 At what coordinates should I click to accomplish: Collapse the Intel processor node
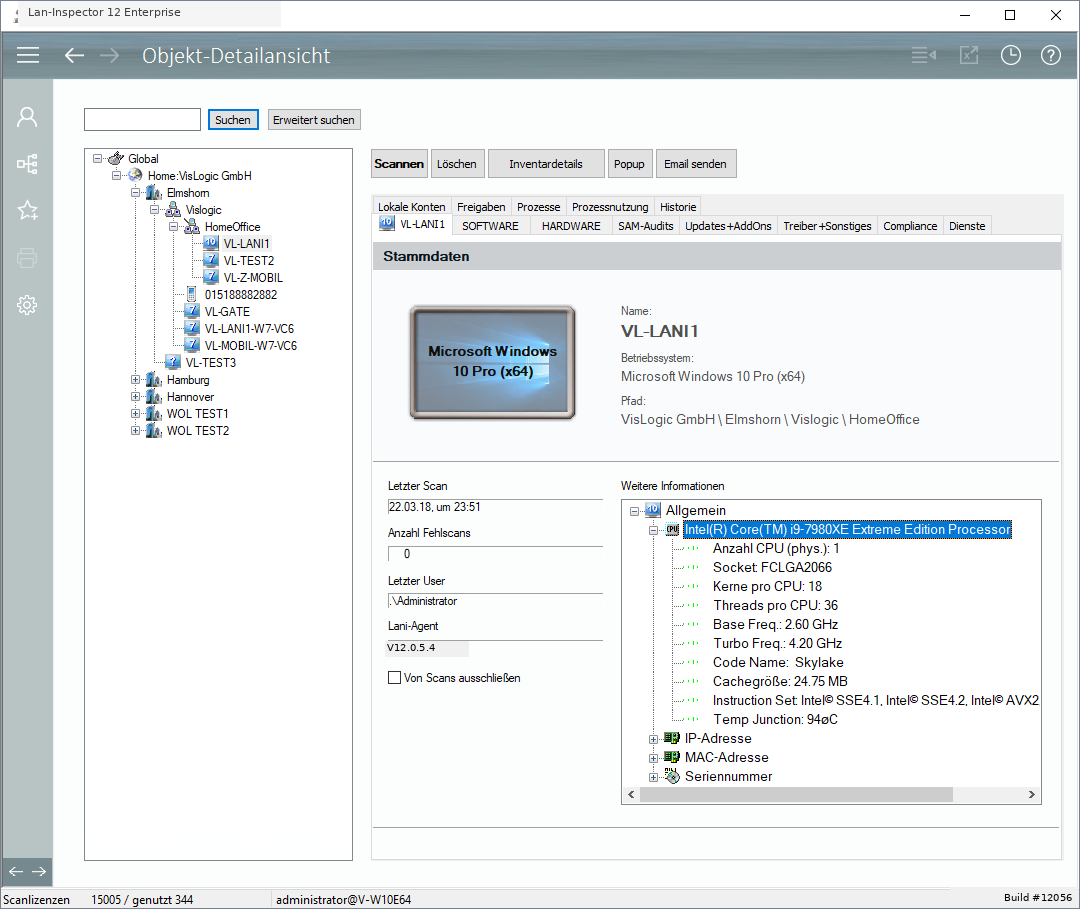click(653, 530)
